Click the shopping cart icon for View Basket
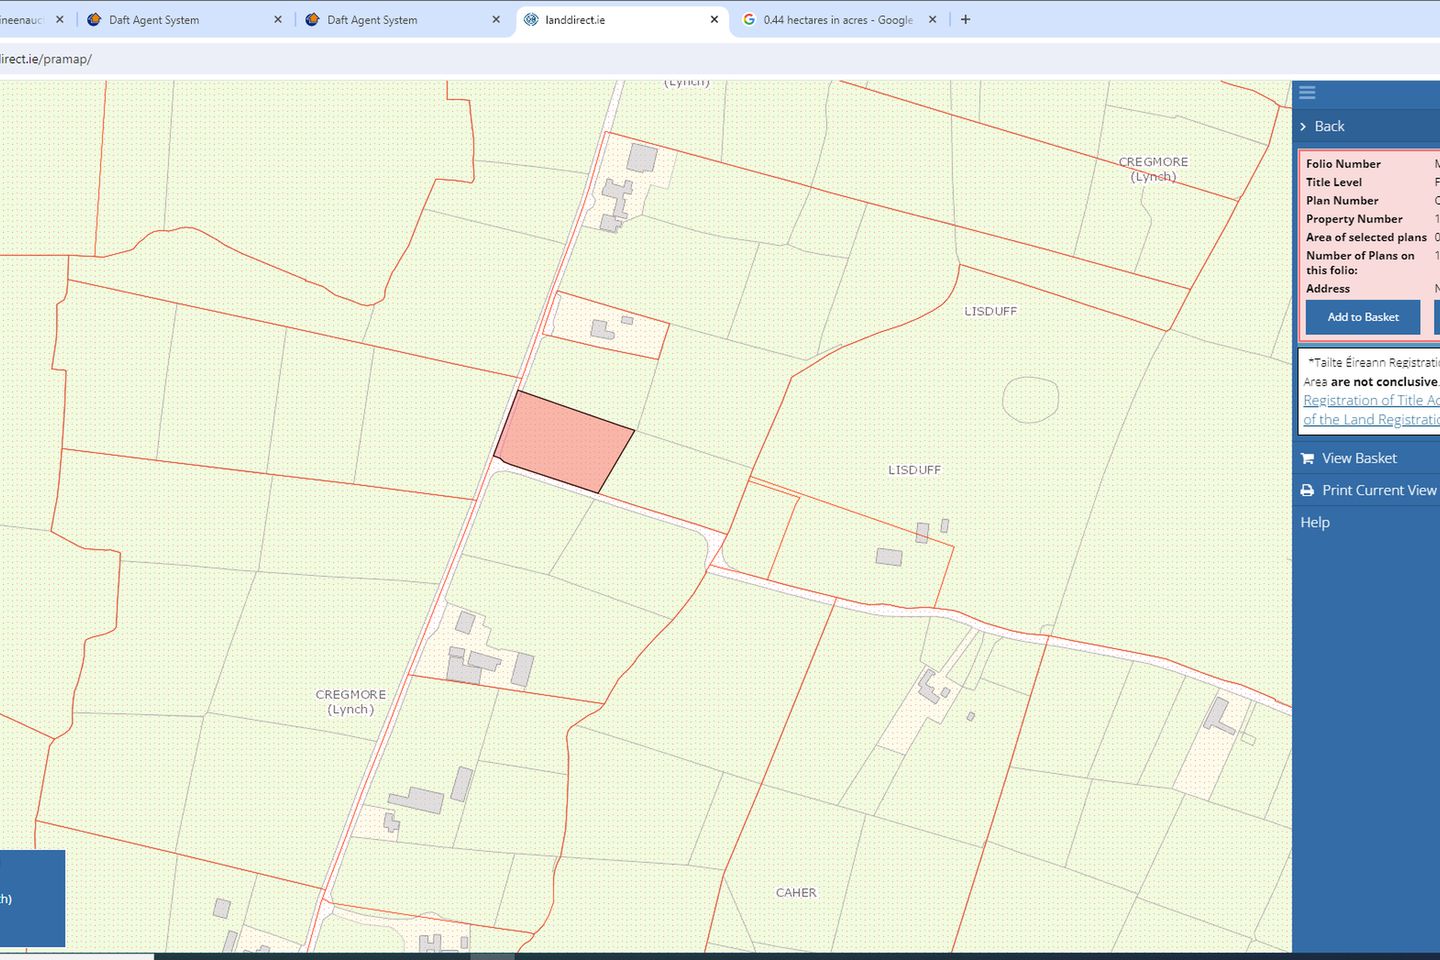Image resolution: width=1440 pixels, height=960 pixels. point(1307,458)
